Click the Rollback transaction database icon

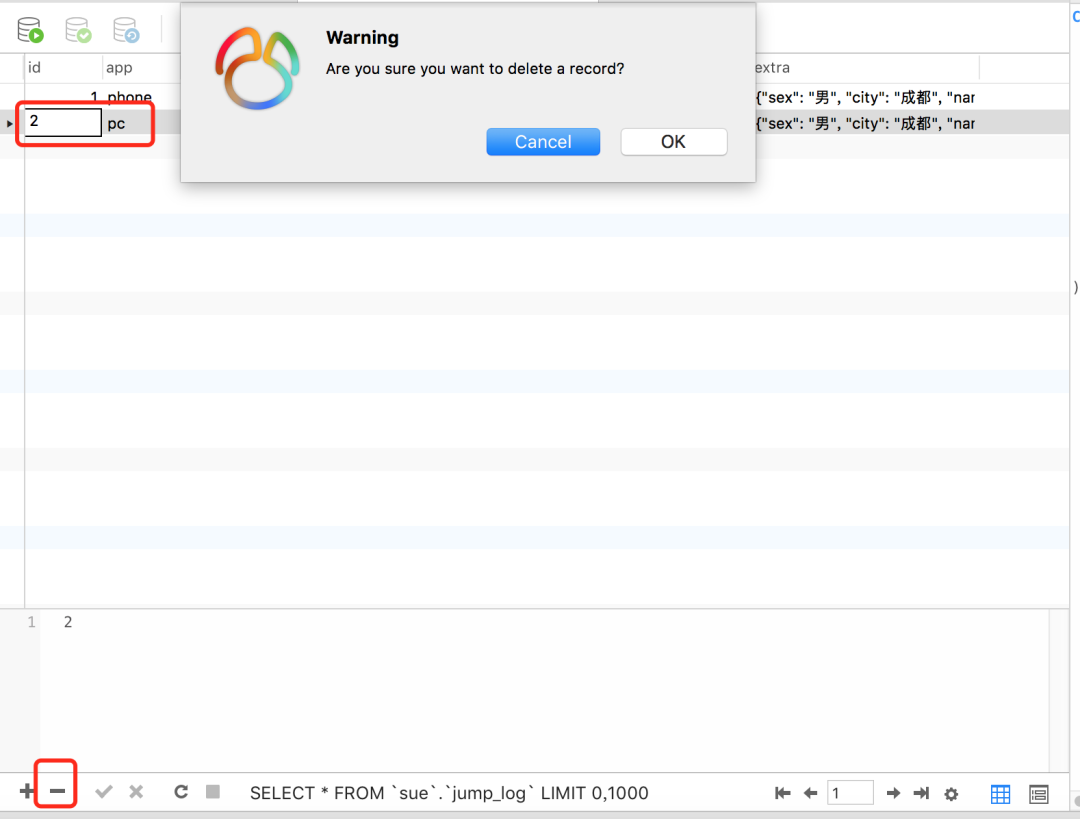126,30
